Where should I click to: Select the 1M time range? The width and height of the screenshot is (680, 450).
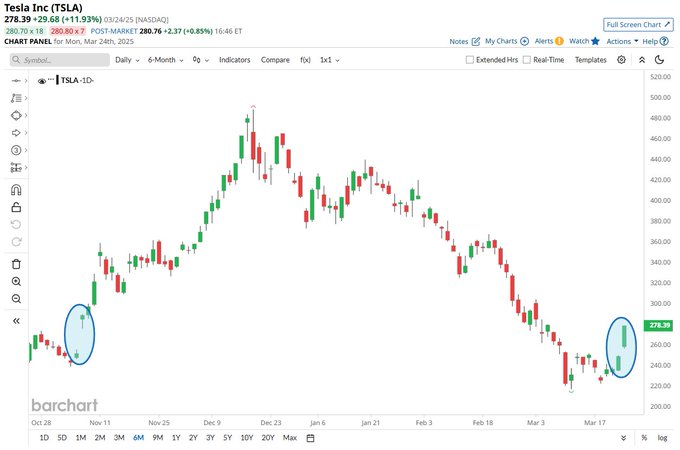point(81,438)
